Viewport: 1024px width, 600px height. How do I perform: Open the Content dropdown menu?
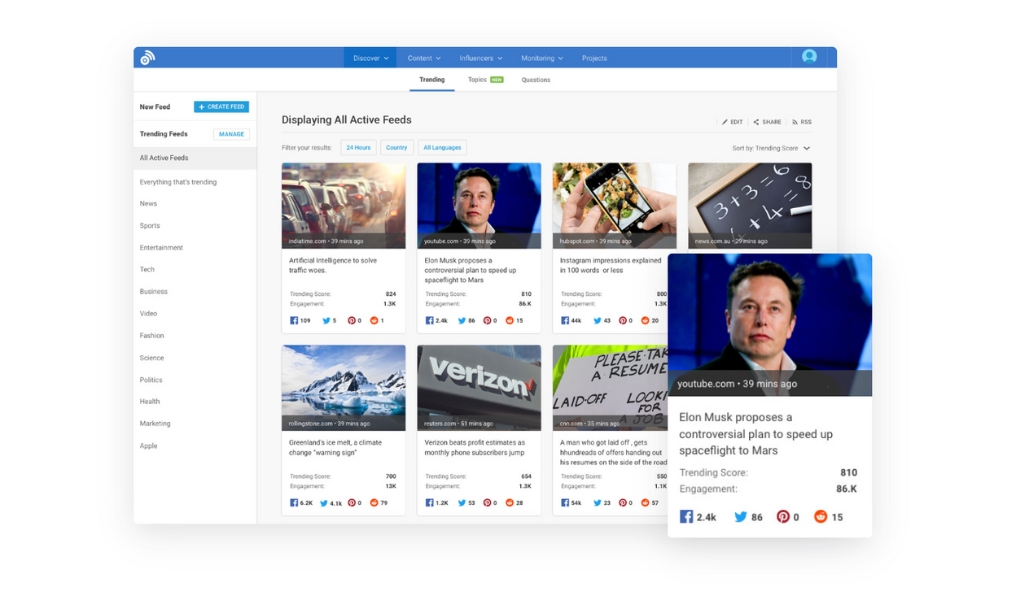click(x=424, y=58)
